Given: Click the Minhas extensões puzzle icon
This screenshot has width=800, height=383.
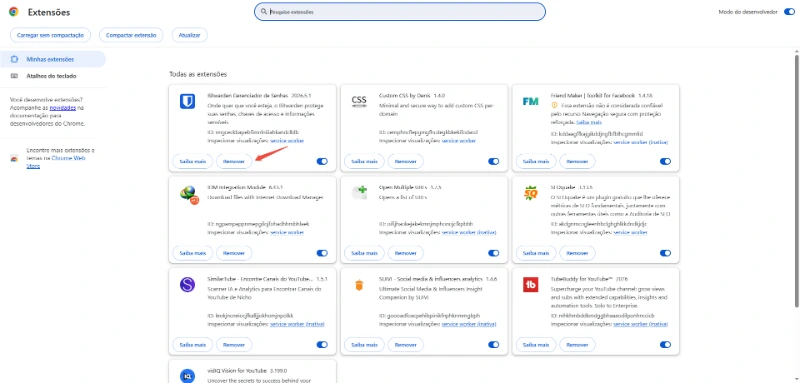Looking at the screenshot, I should point(15,59).
